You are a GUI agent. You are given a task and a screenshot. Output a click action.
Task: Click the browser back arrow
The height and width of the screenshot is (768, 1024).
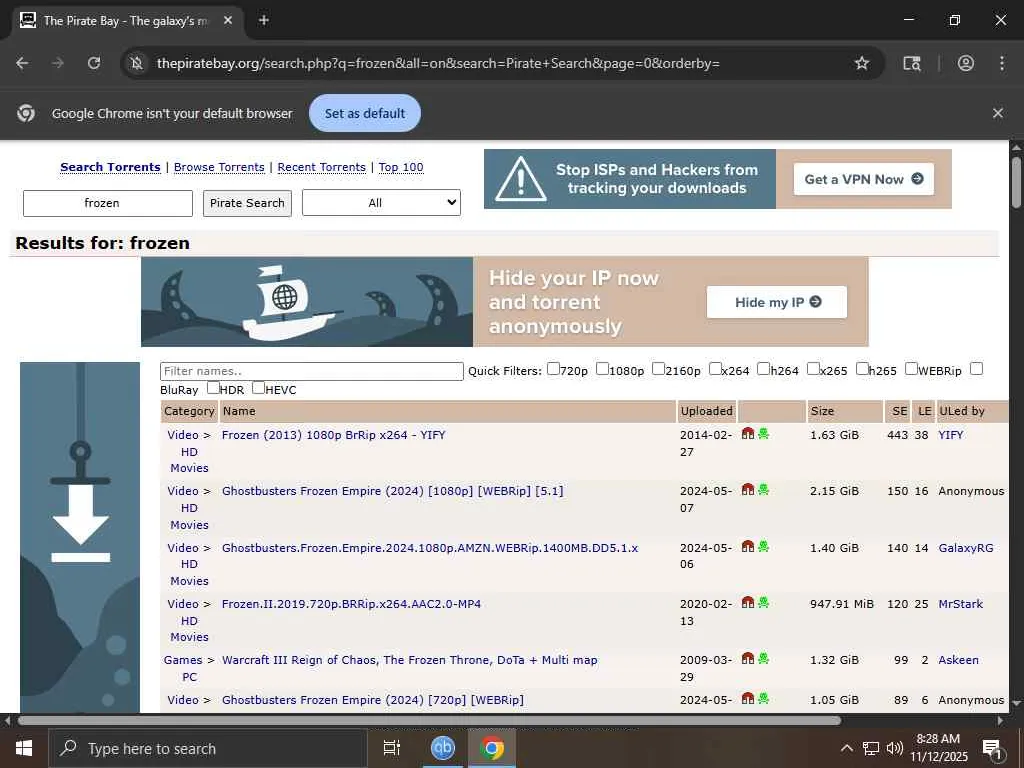[x=22, y=63]
